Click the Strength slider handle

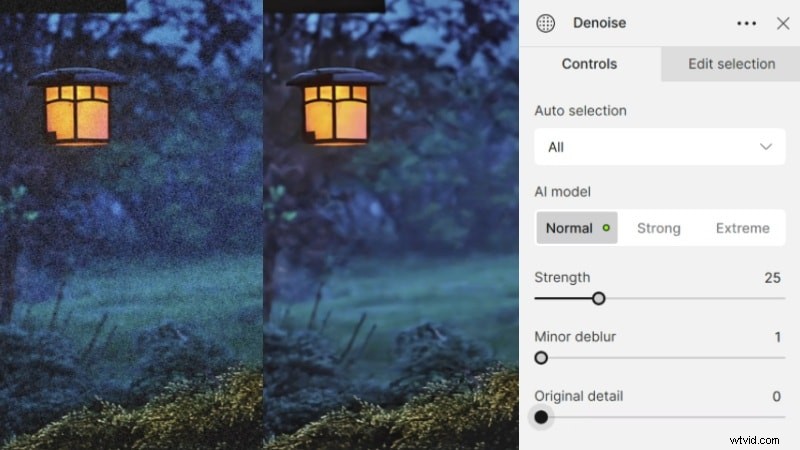598,298
